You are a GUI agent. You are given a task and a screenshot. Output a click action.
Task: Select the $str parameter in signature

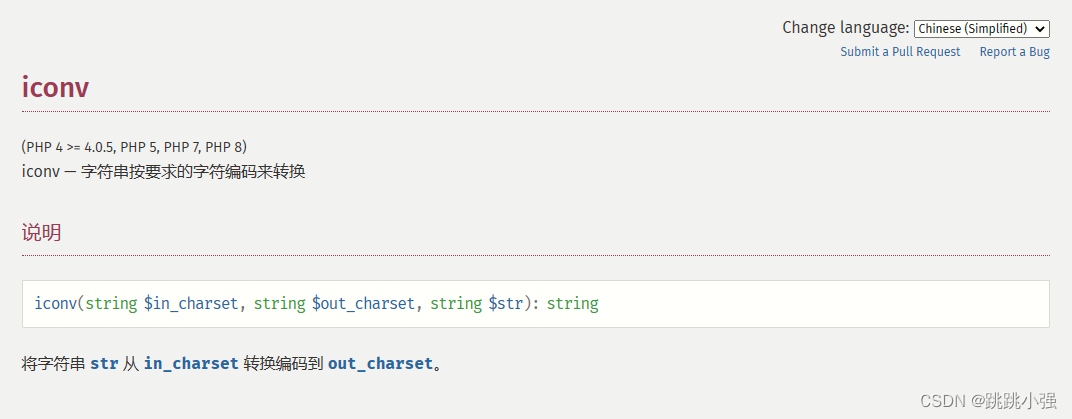[x=505, y=303]
